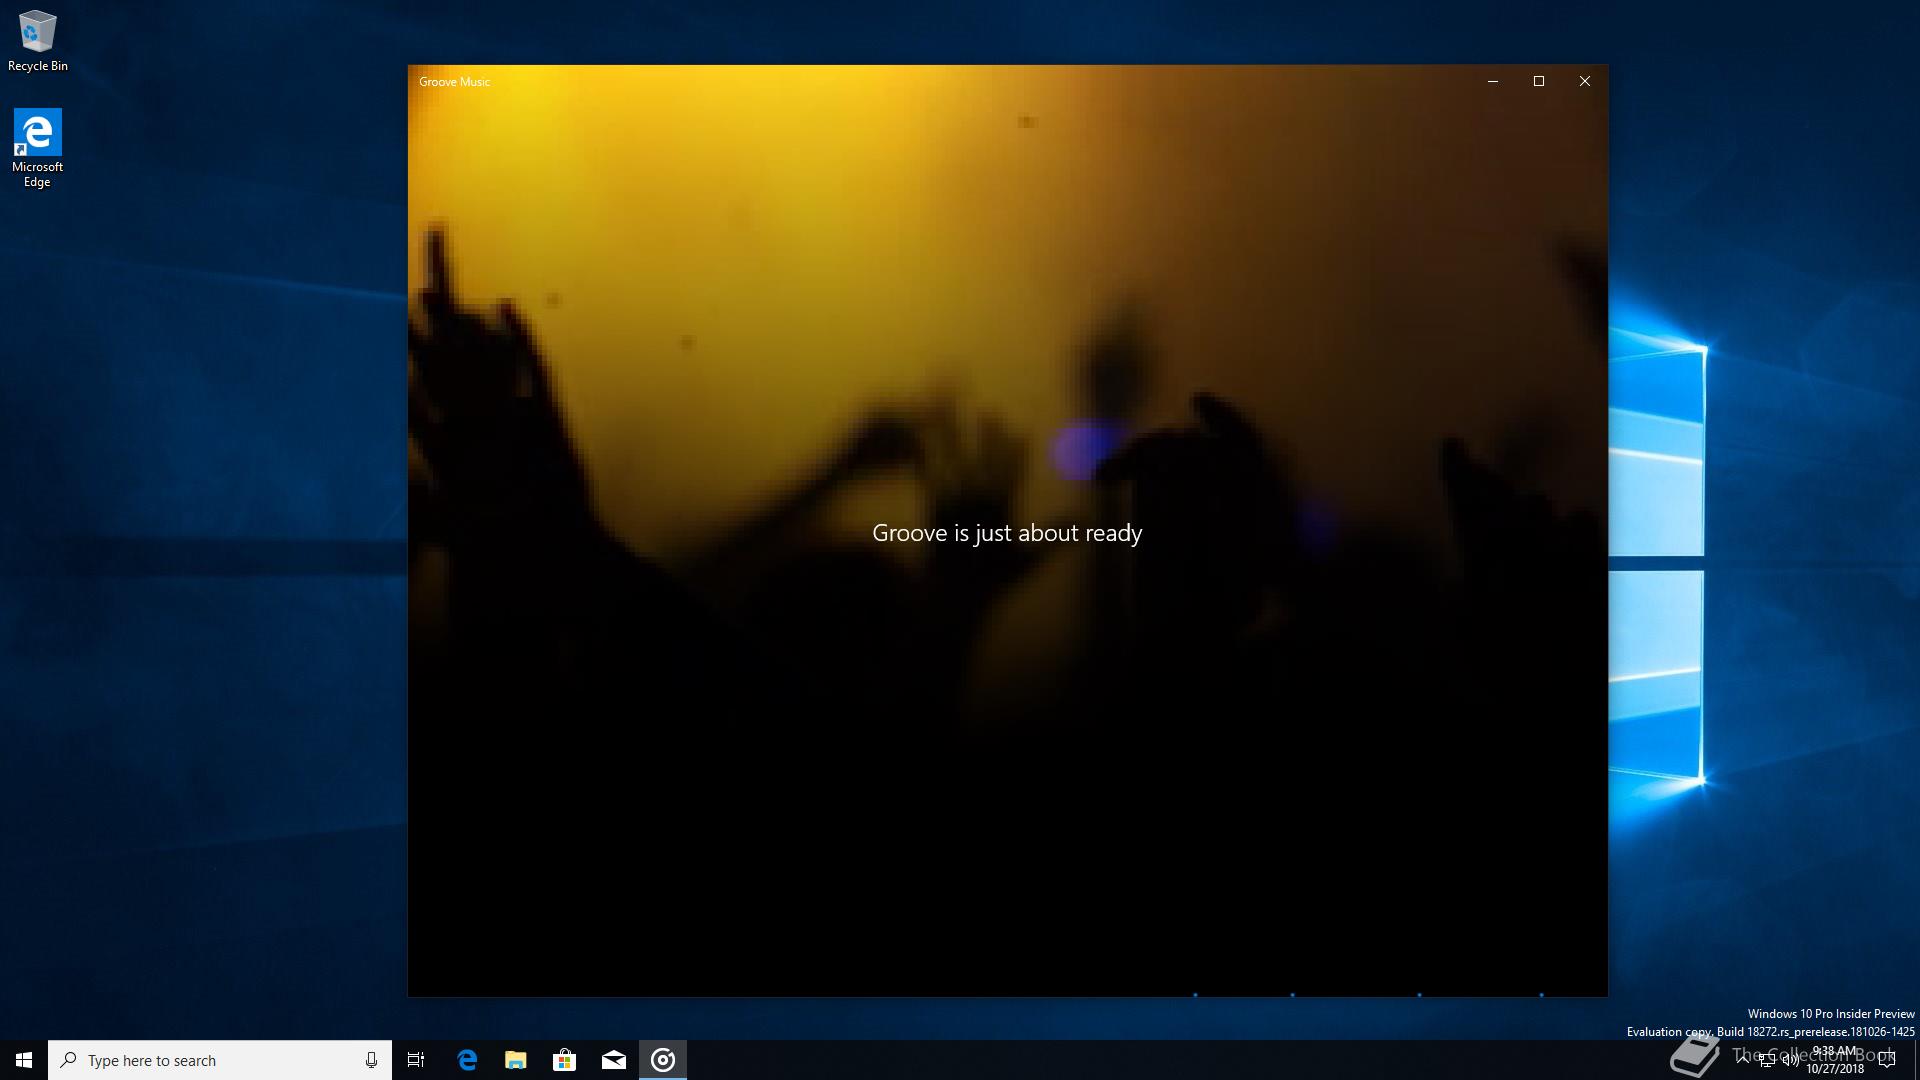Open the network status tray icon

[1767, 1060]
